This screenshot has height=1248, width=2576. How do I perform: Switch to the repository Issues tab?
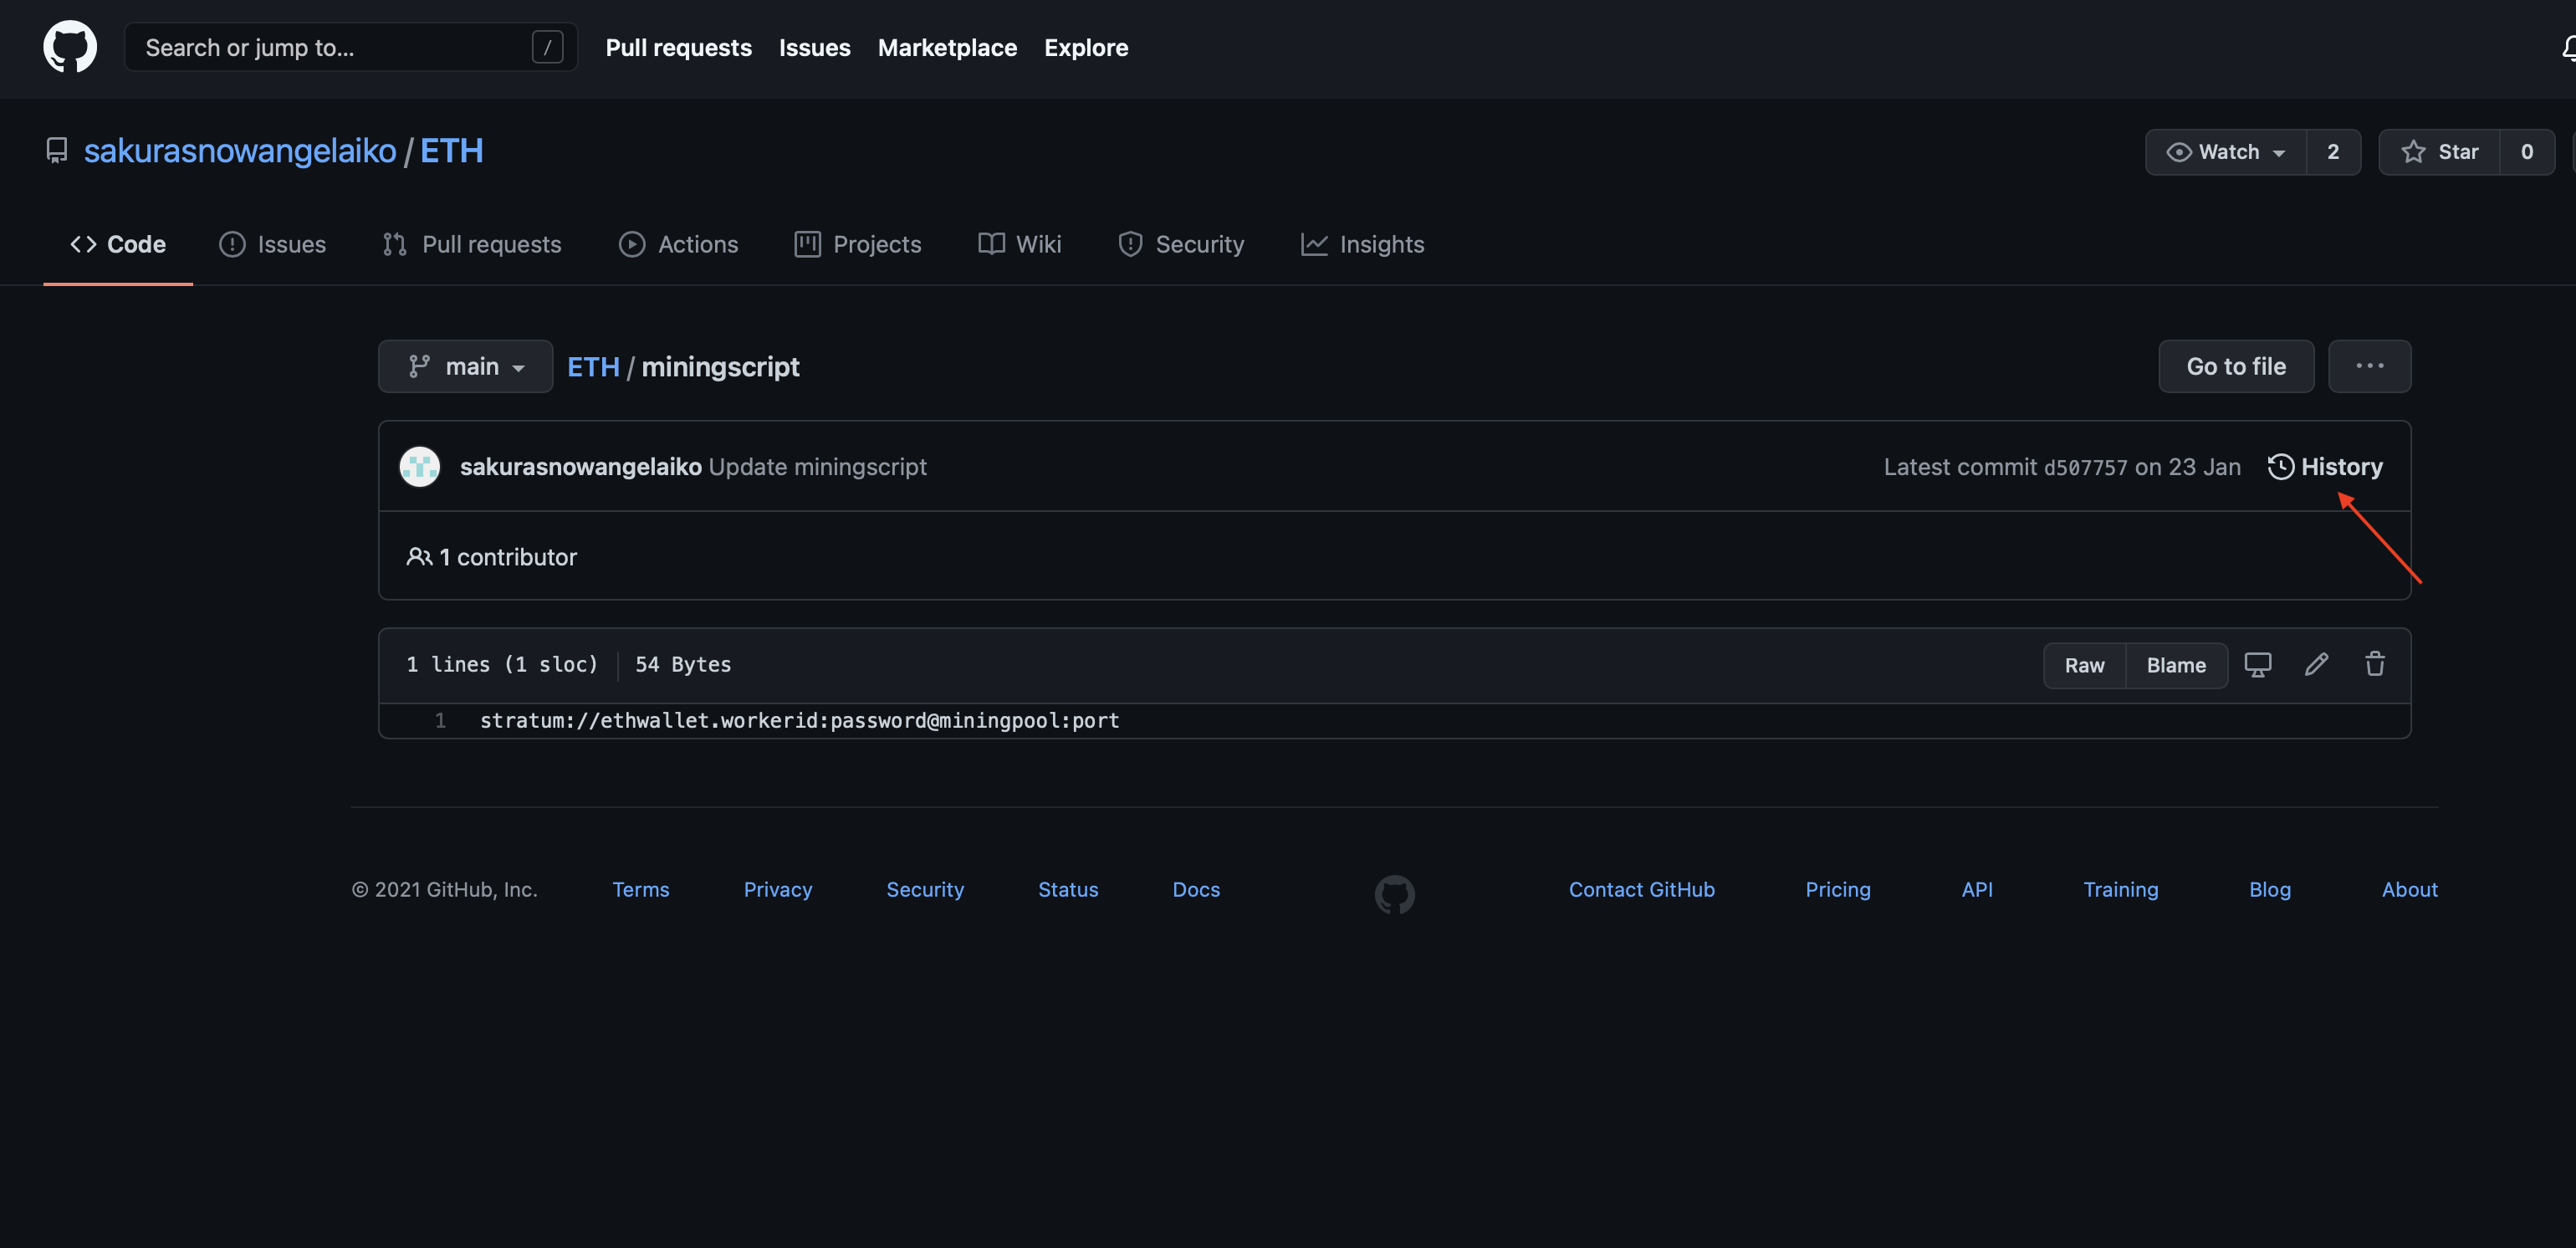click(272, 244)
